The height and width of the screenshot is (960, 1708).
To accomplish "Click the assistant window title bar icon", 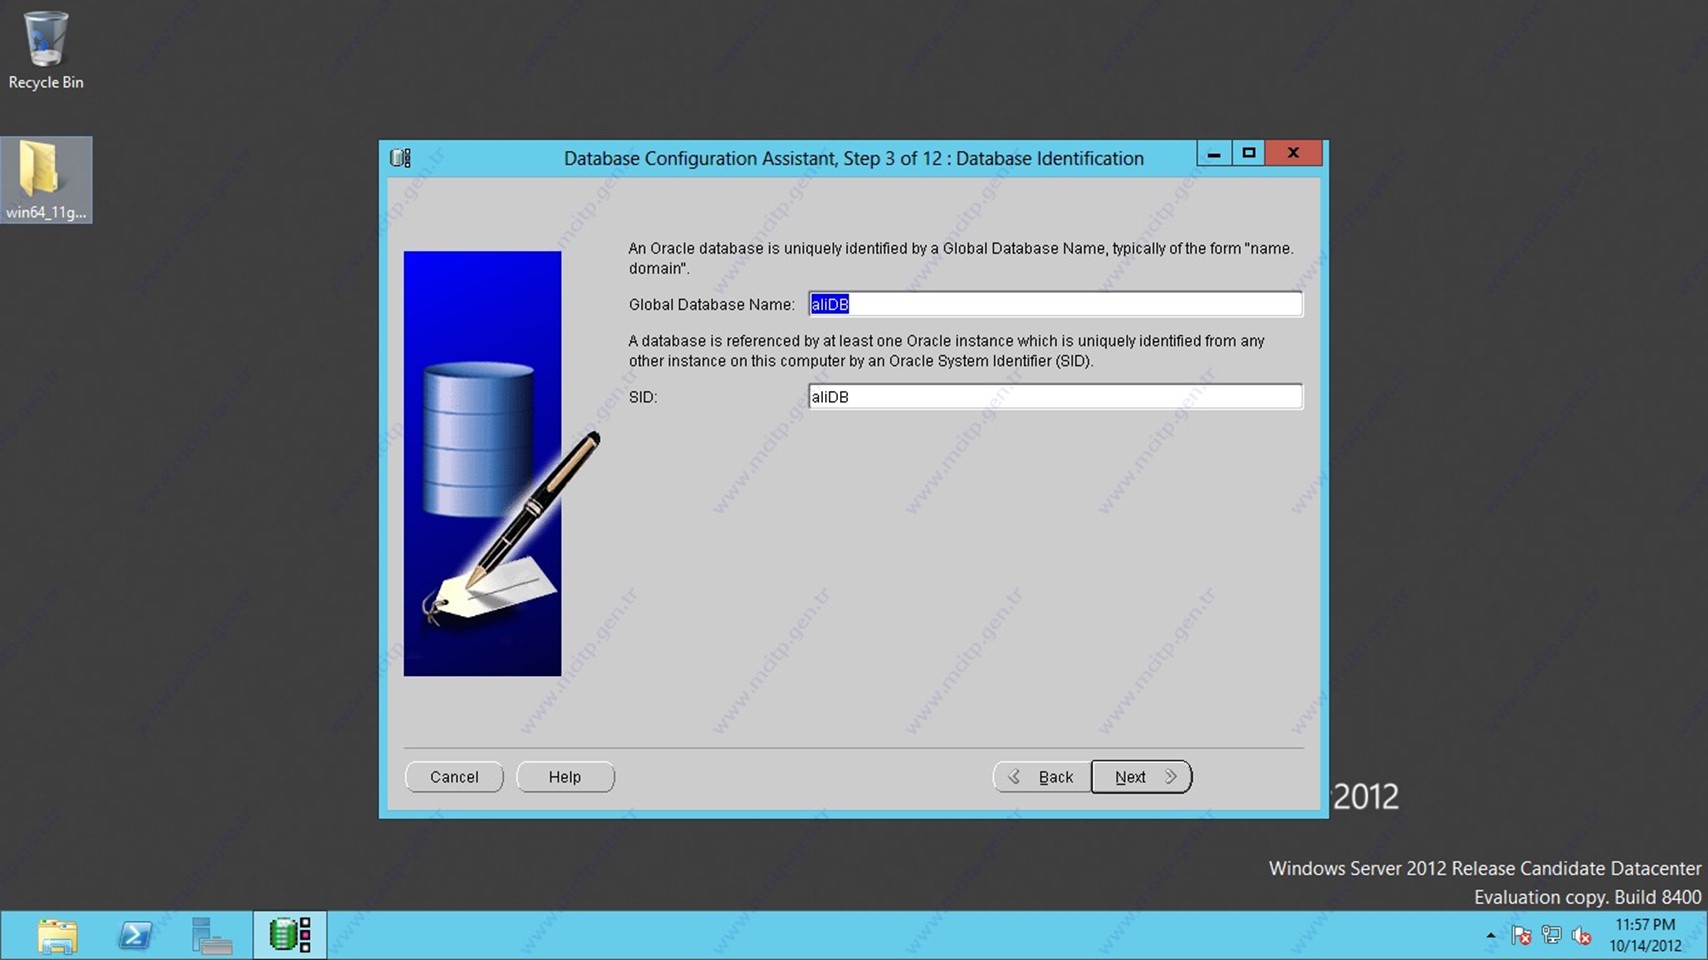I will pos(401,158).
